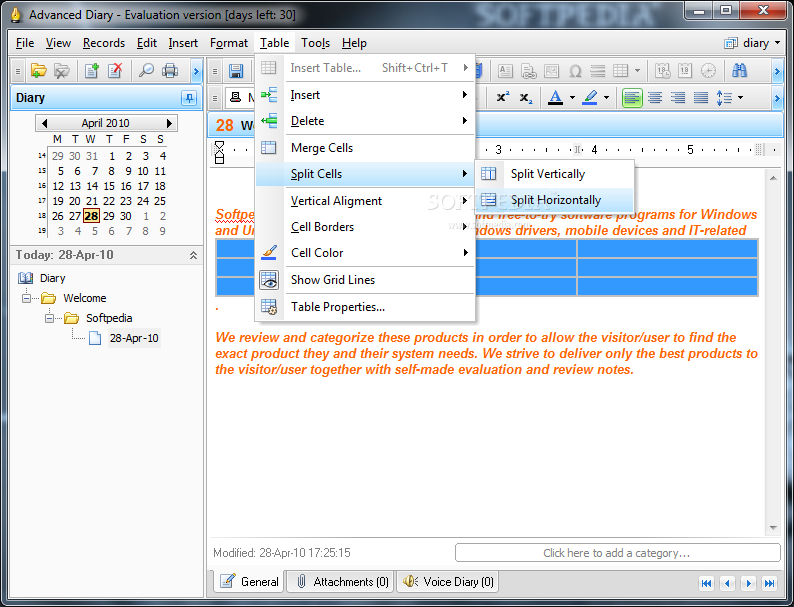
Task: Collapse the Softpedia folder node
Action: pos(49,318)
